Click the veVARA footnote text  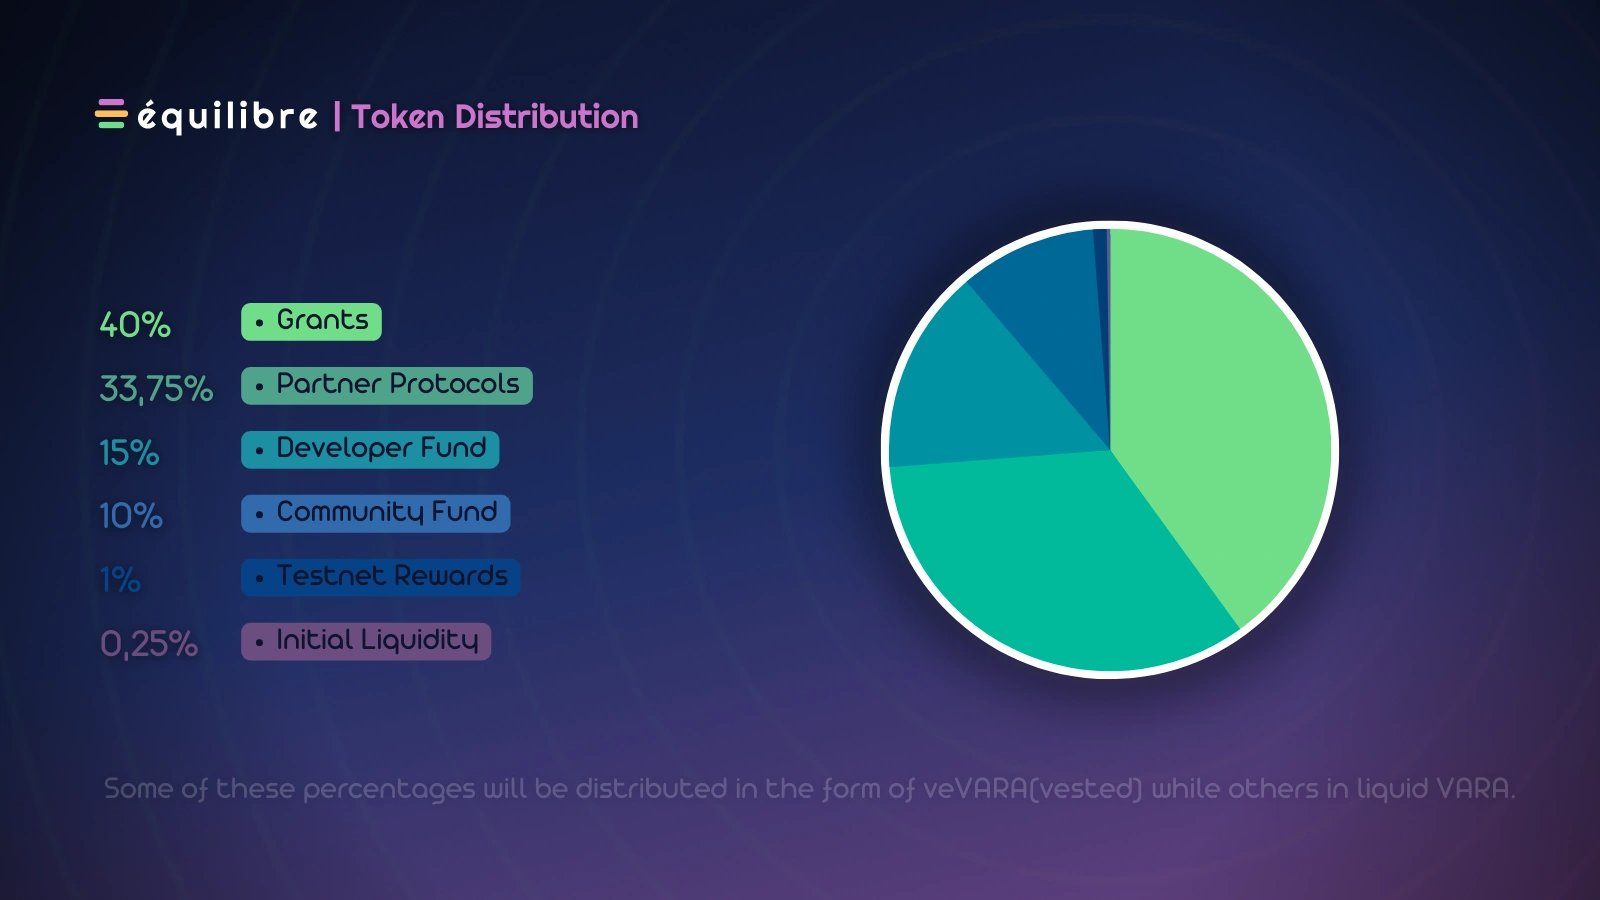click(x=809, y=789)
